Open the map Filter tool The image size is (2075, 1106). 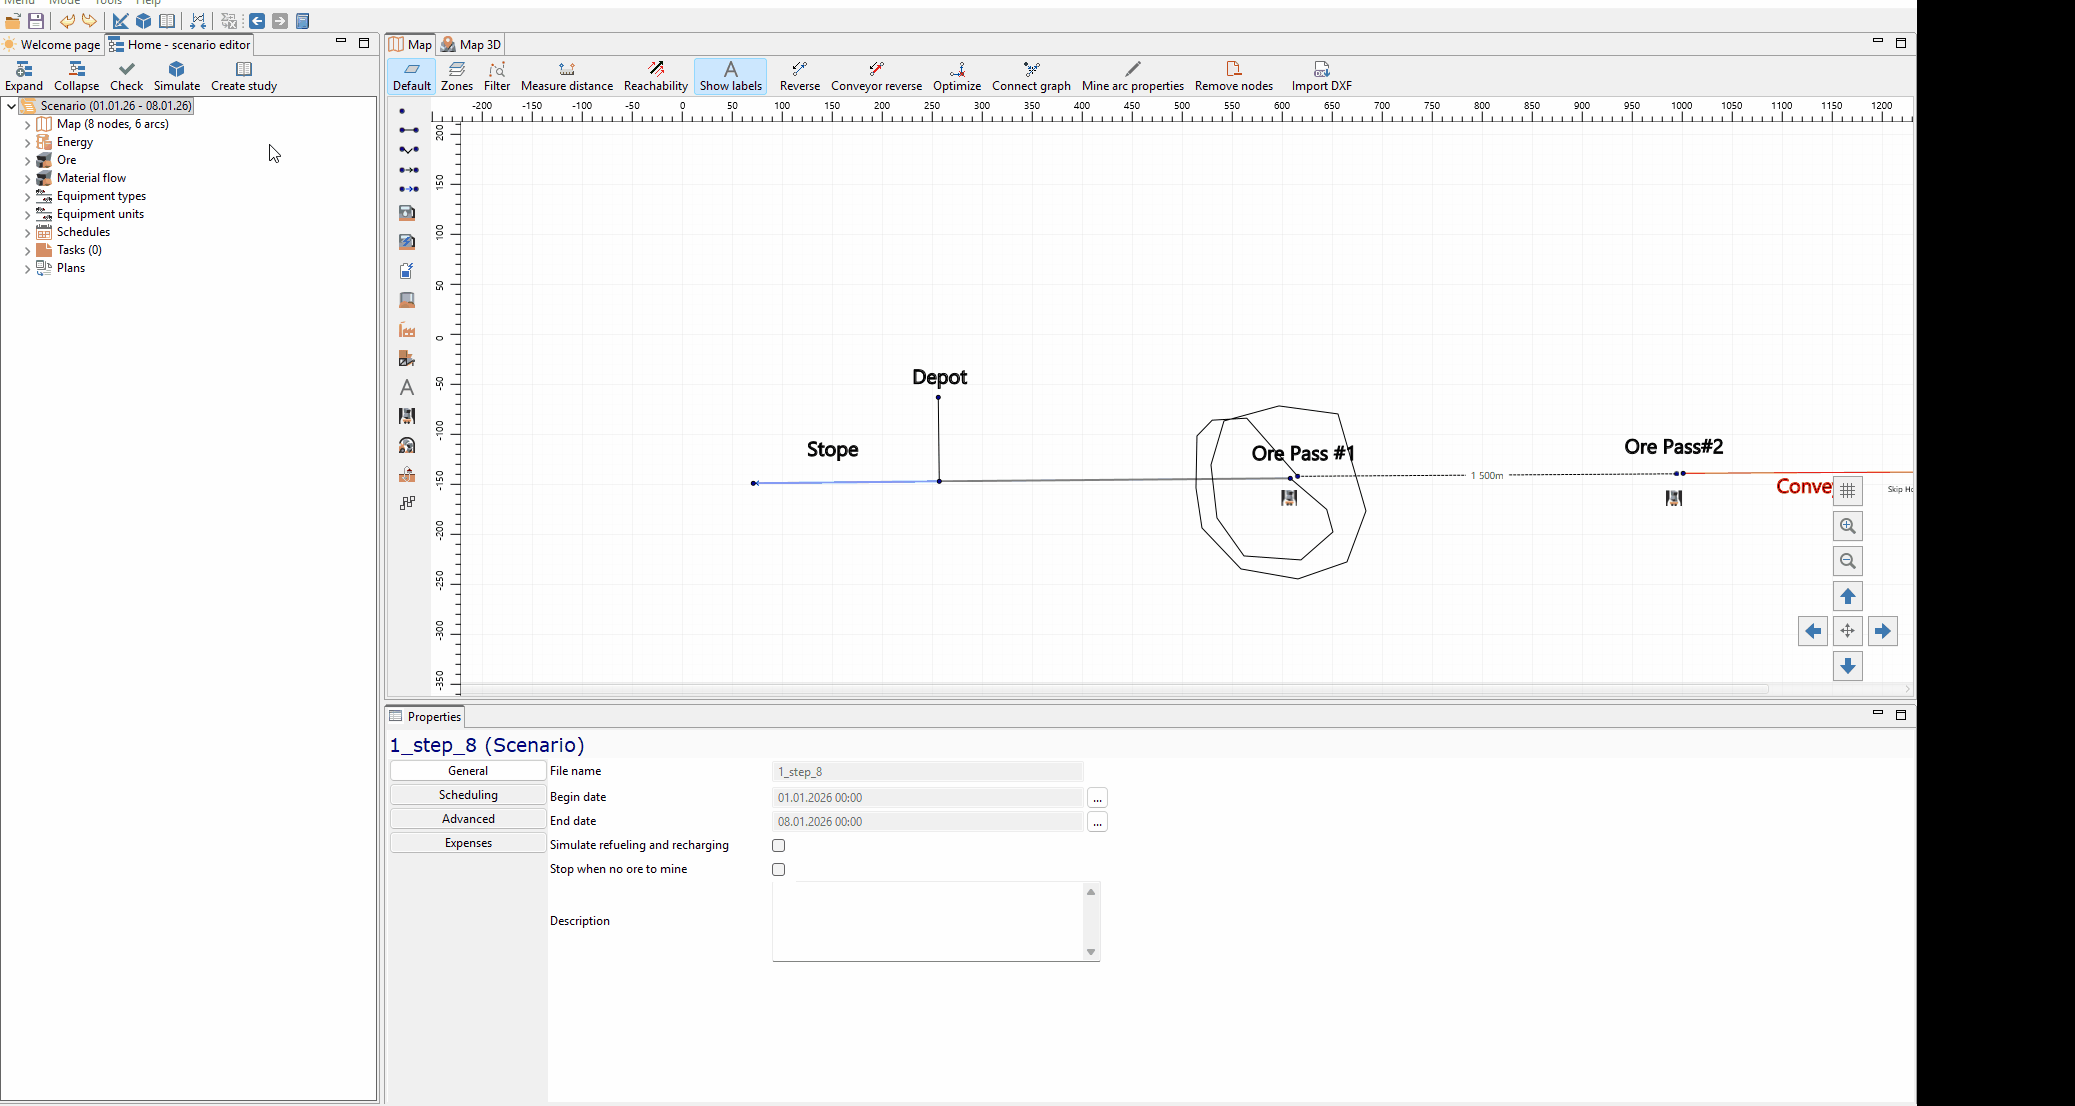(497, 76)
